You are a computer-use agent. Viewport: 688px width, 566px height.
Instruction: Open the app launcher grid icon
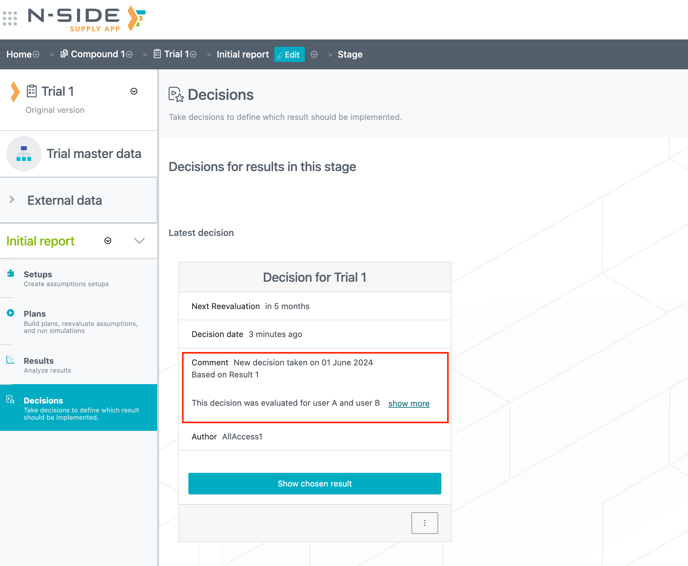10,18
